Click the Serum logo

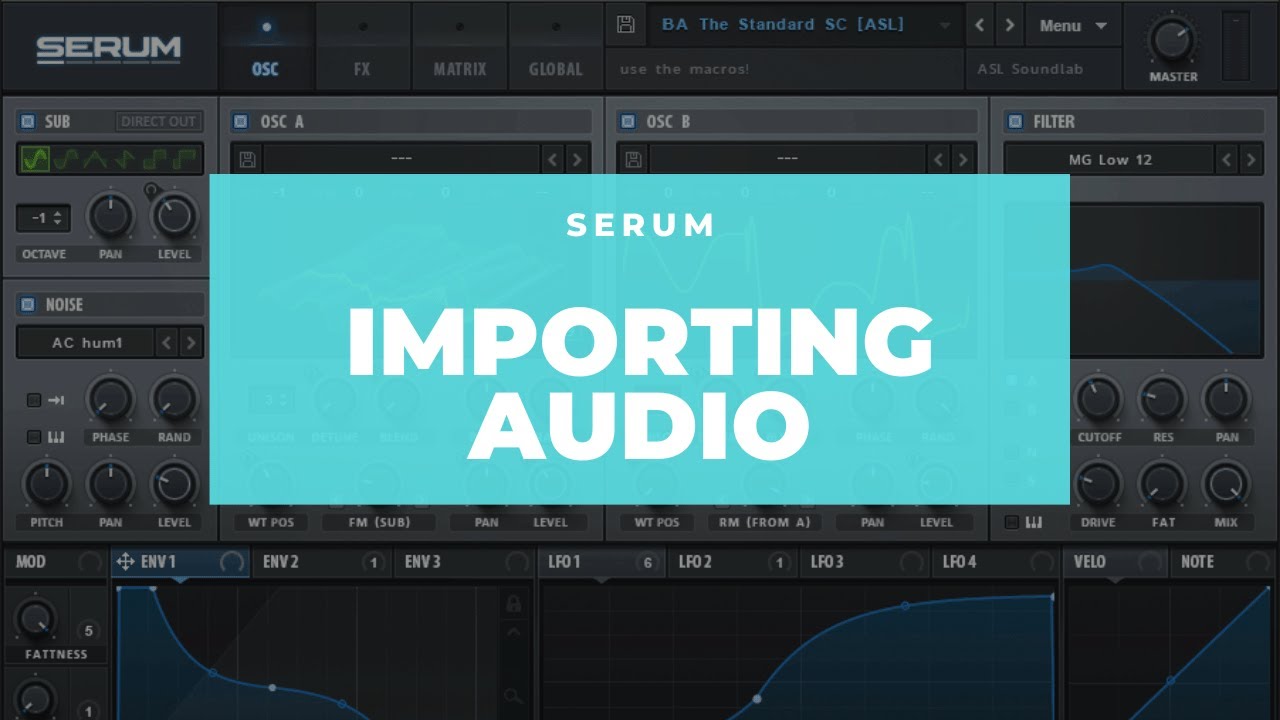(109, 48)
